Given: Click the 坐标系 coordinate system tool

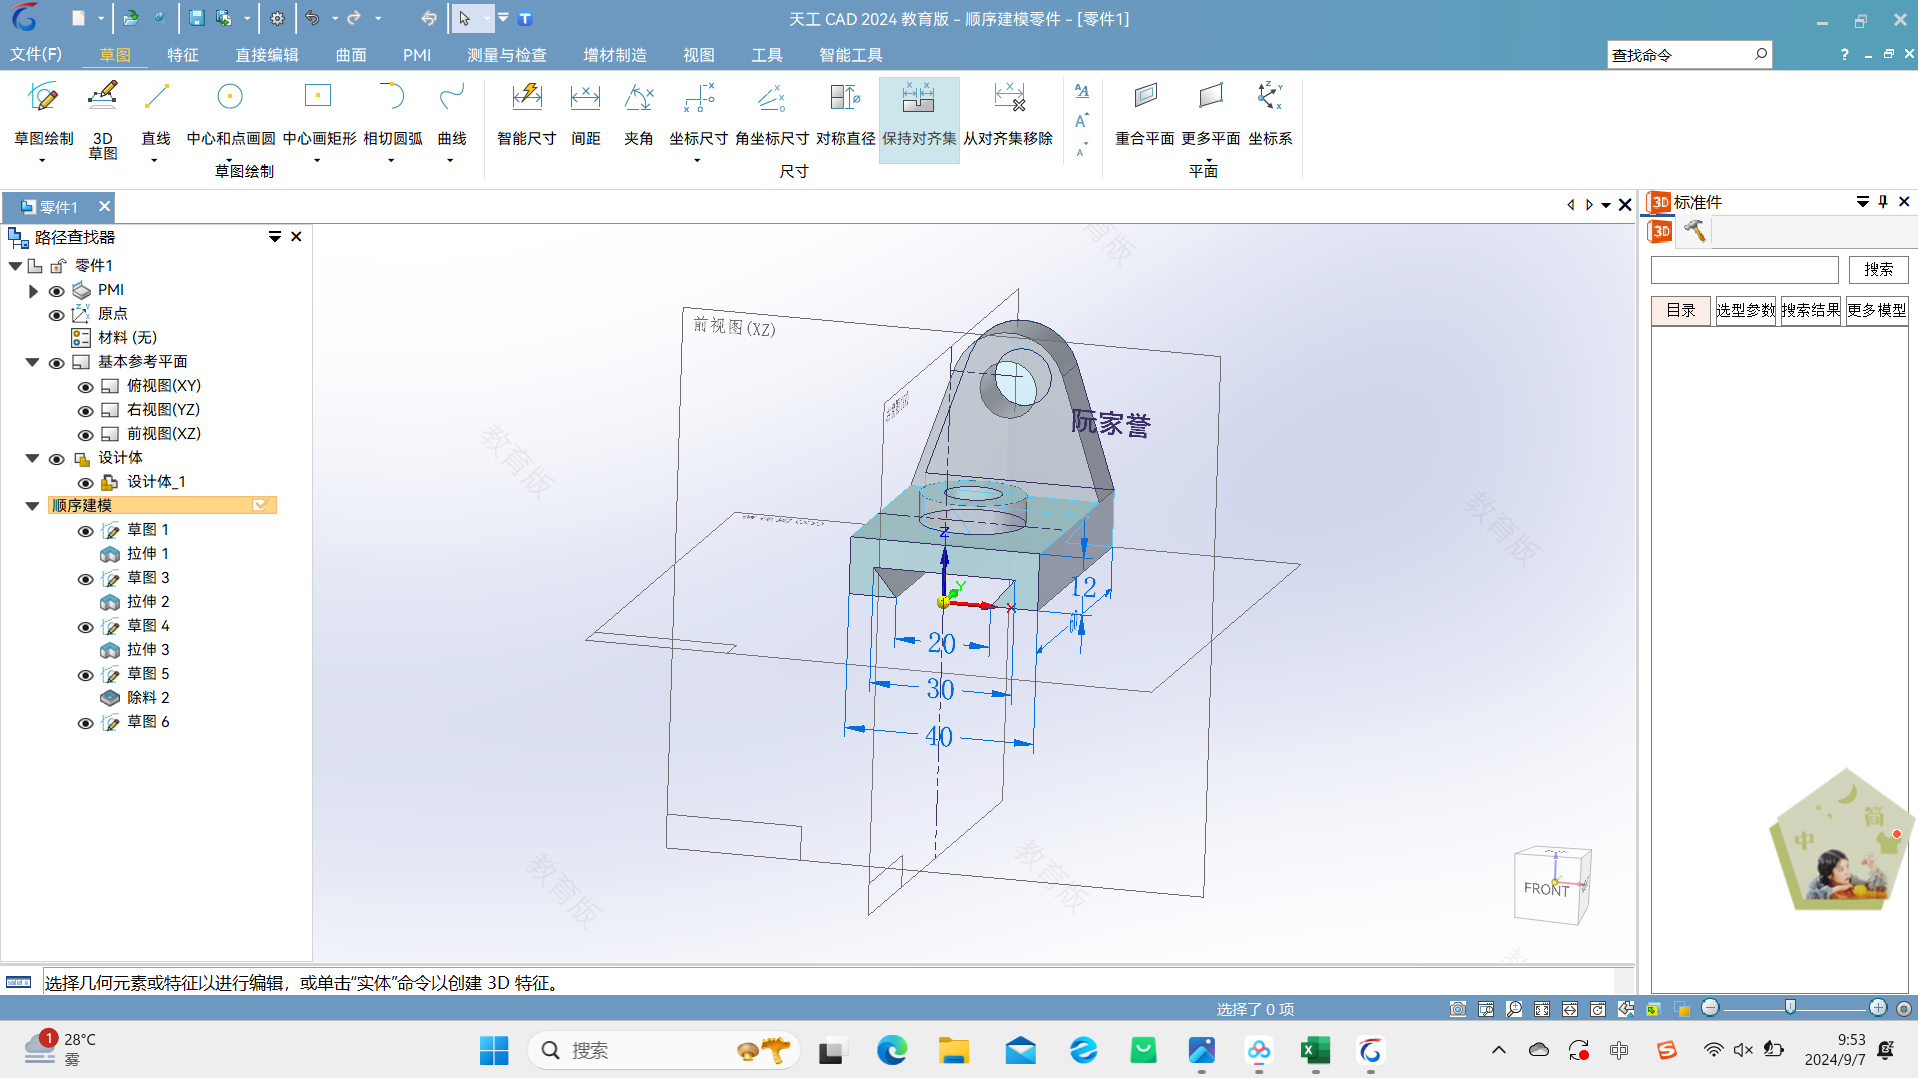Looking at the screenshot, I should pyautogui.click(x=1270, y=112).
